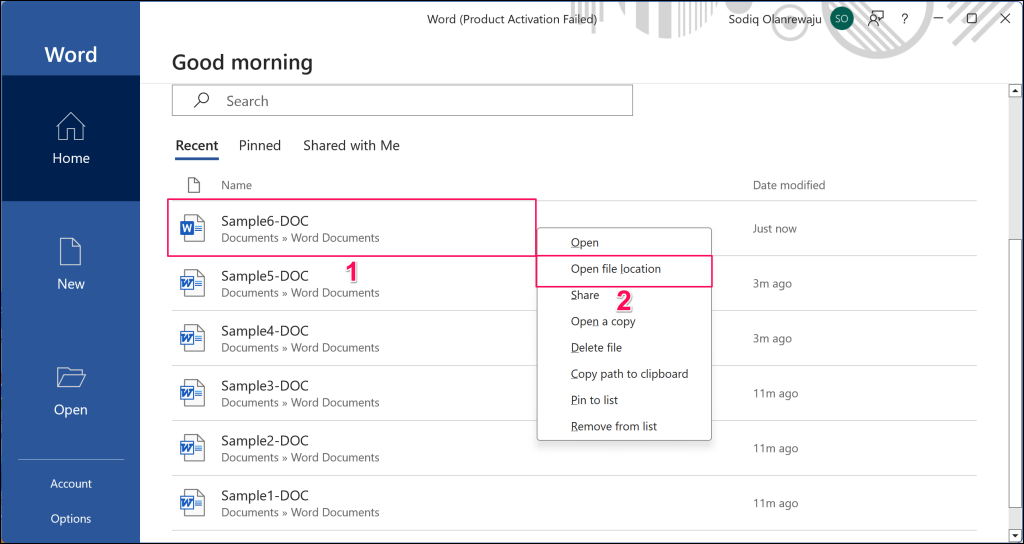Click the user account avatar SO
Image resolution: width=1024 pixels, height=544 pixels.
pyautogui.click(x=842, y=18)
